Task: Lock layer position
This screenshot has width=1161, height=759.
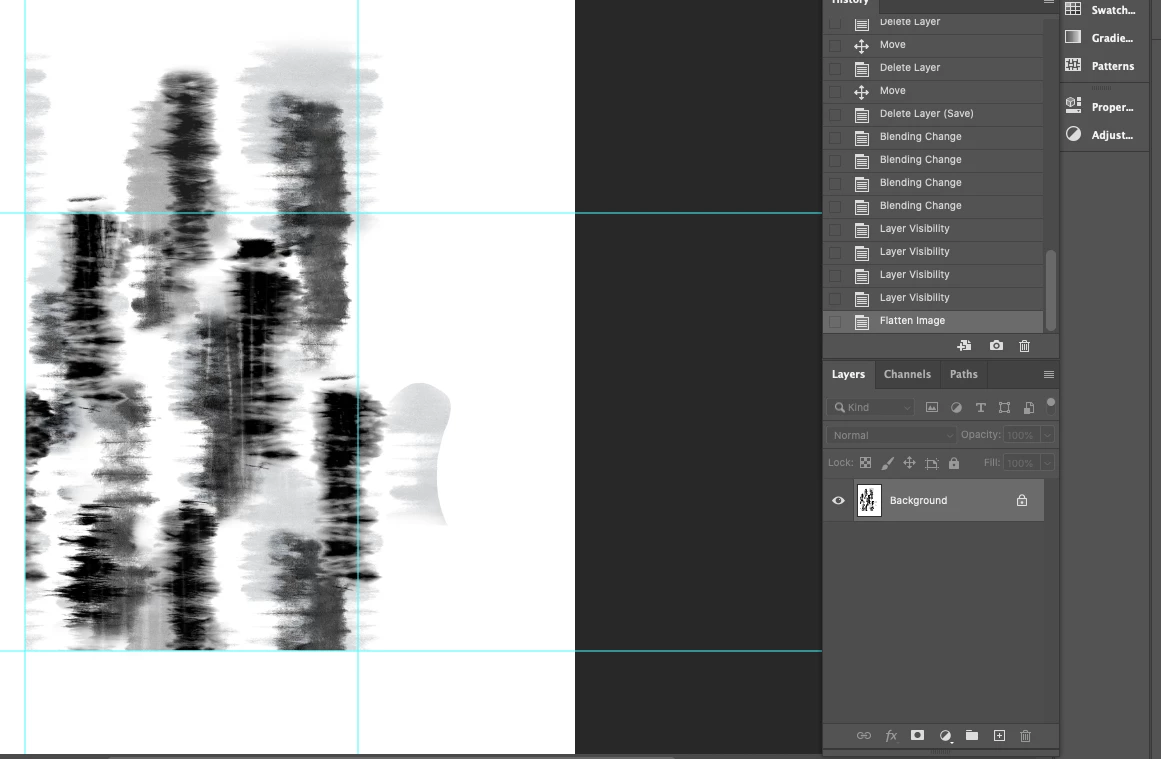Action: [x=910, y=463]
